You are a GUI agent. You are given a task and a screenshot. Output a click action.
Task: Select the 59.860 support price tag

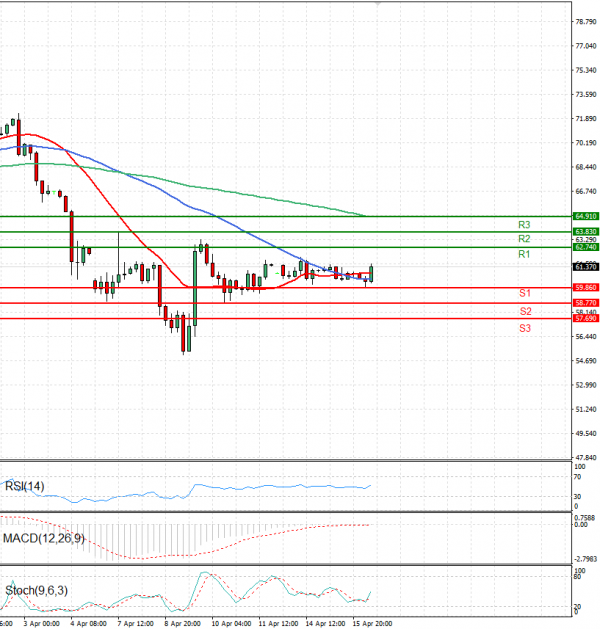[x=586, y=288]
